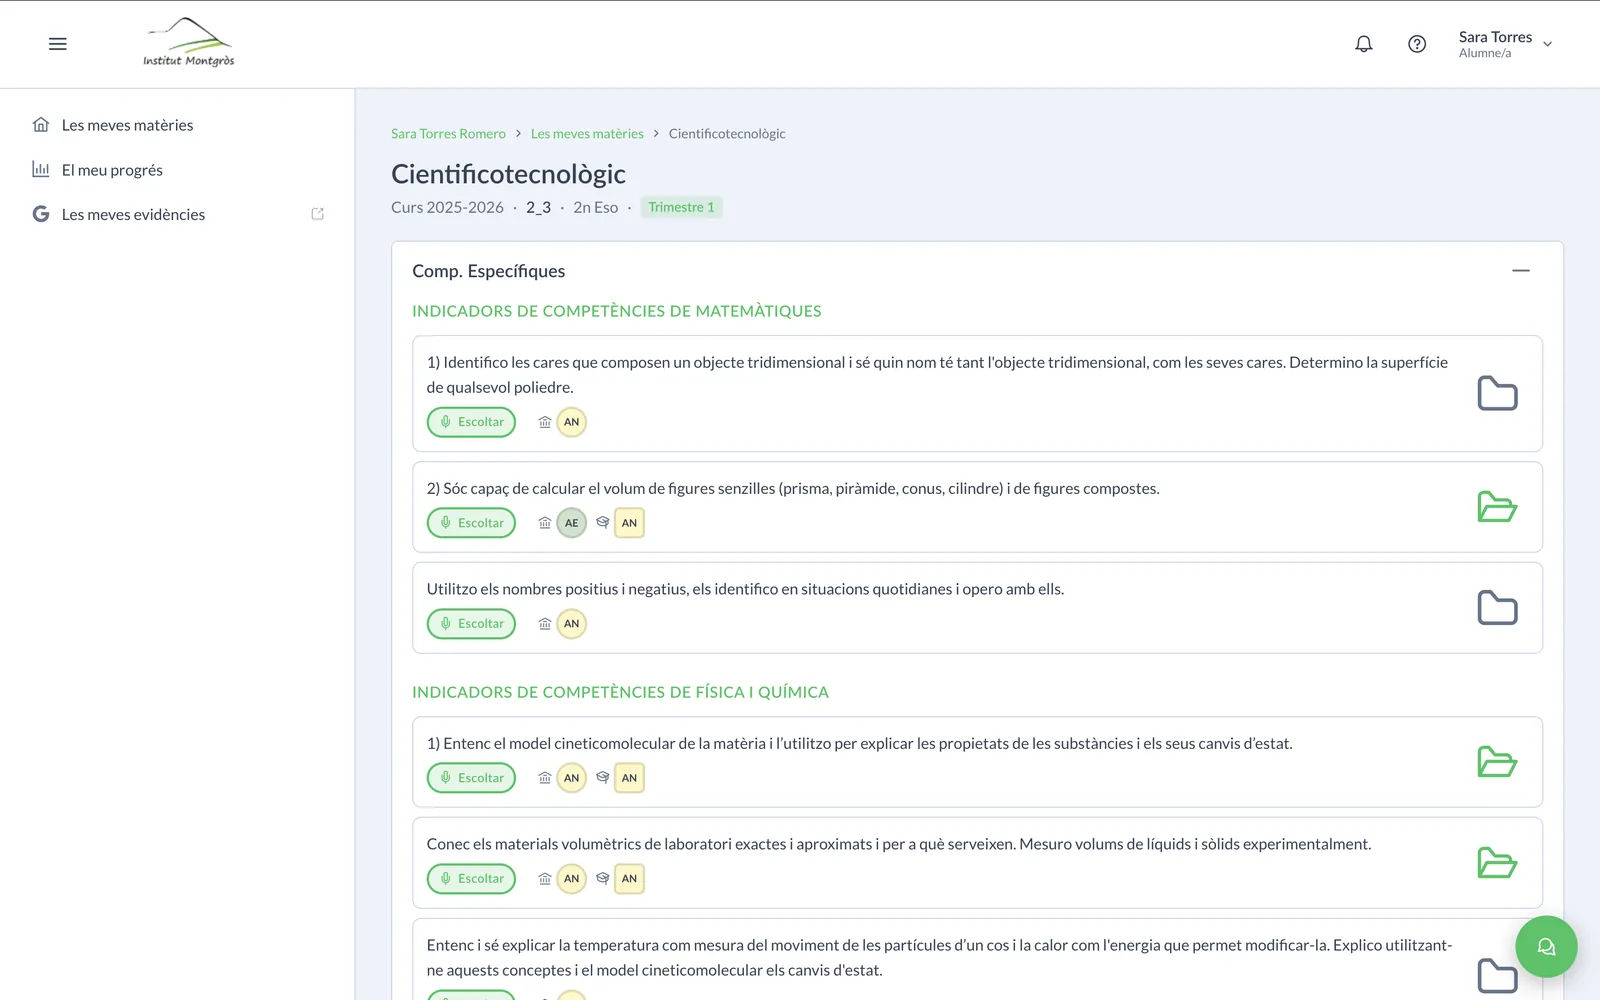The width and height of the screenshot is (1600, 1000).
Task: Play Escoltar for model cineticomolecular indicator
Action: (x=471, y=778)
